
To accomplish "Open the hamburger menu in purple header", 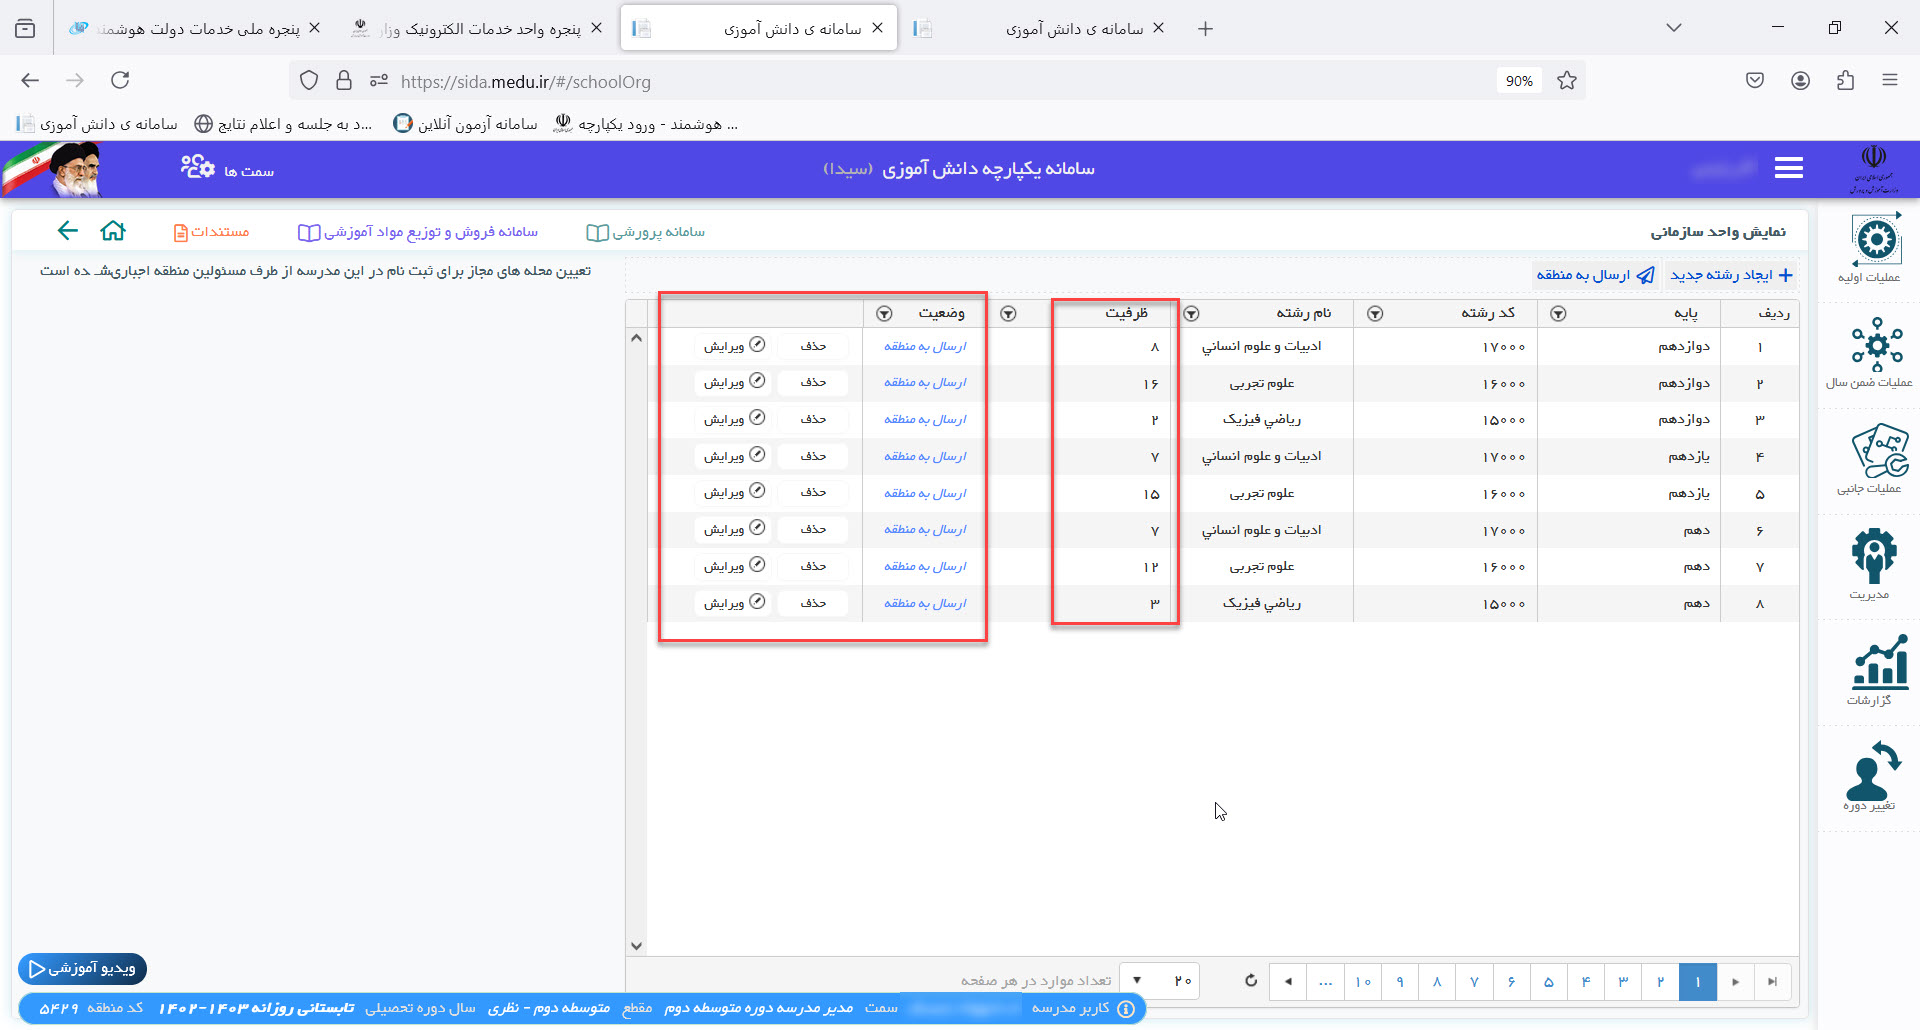I will click(x=1788, y=169).
